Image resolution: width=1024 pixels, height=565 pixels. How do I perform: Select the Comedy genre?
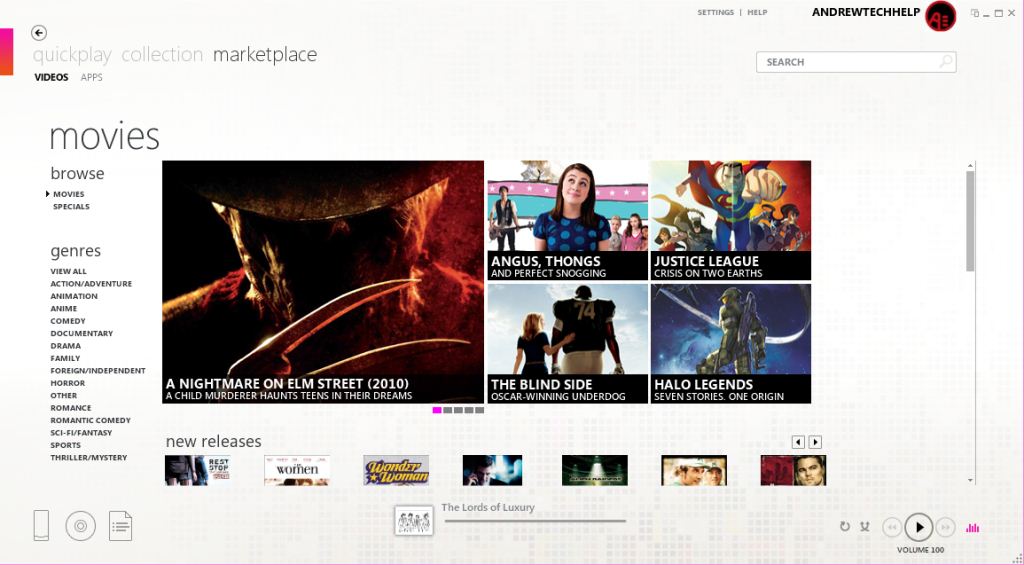coord(68,321)
